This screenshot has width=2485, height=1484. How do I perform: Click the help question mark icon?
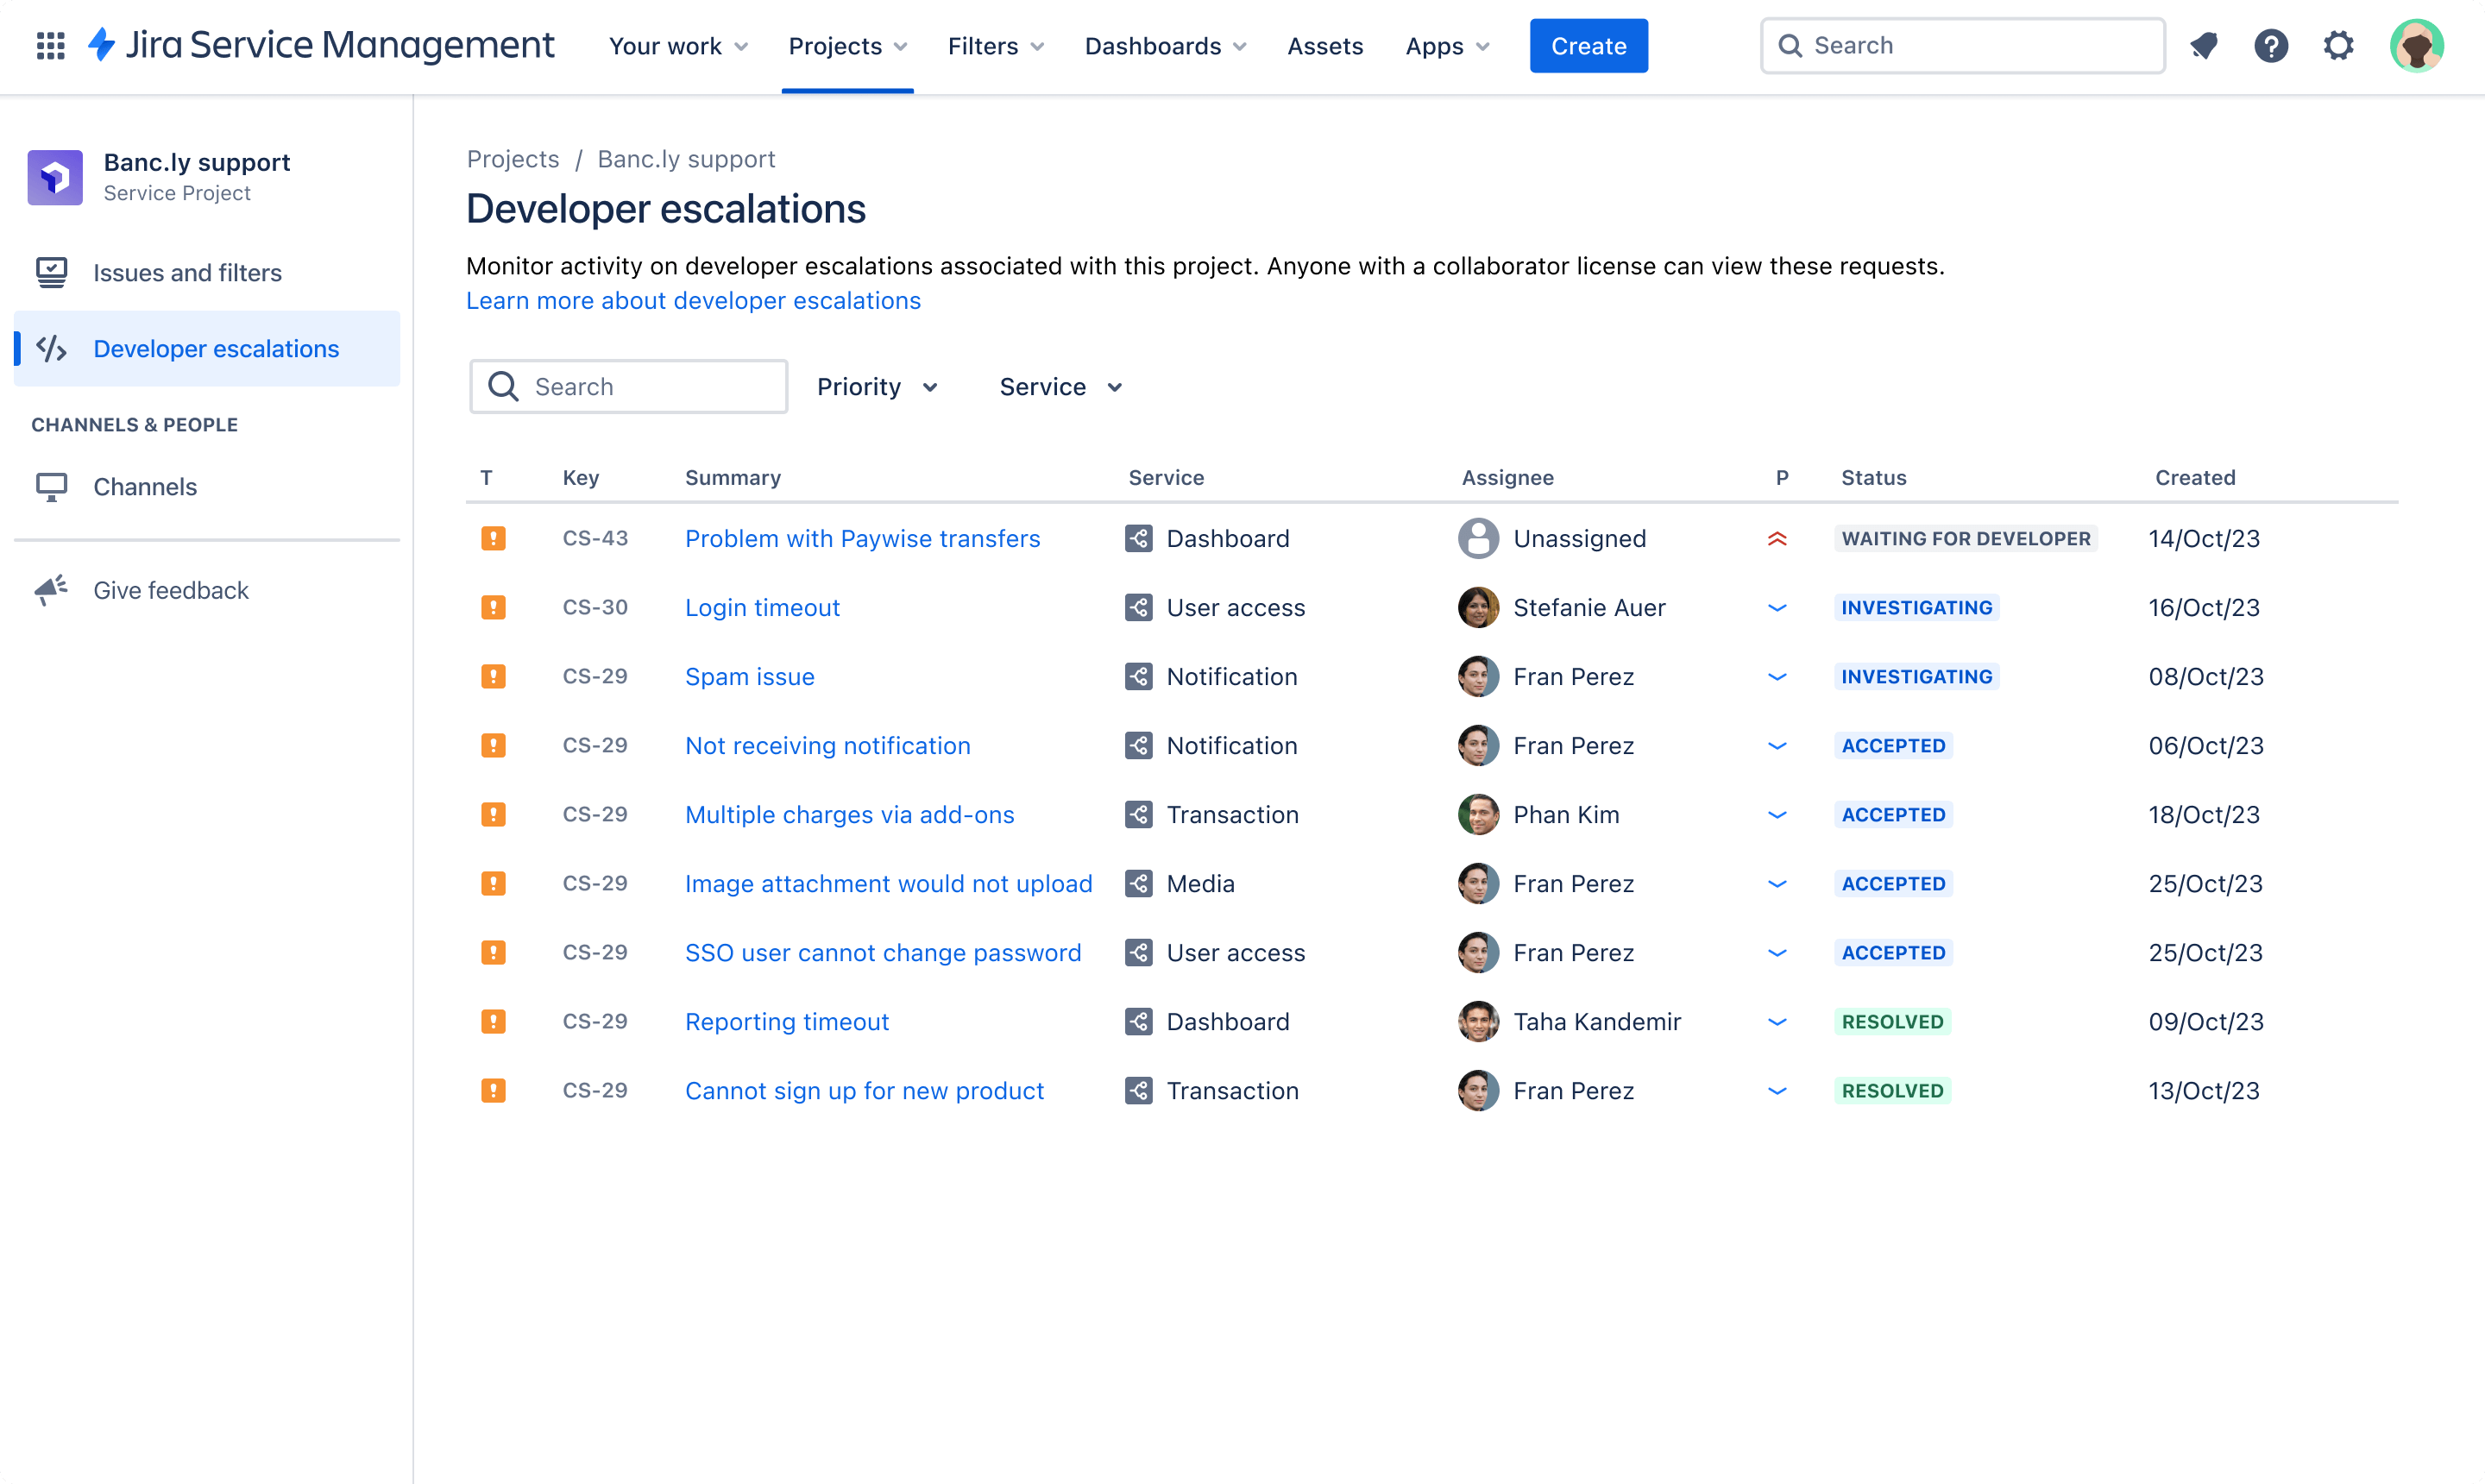pyautogui.click(x=2273, y=46)
